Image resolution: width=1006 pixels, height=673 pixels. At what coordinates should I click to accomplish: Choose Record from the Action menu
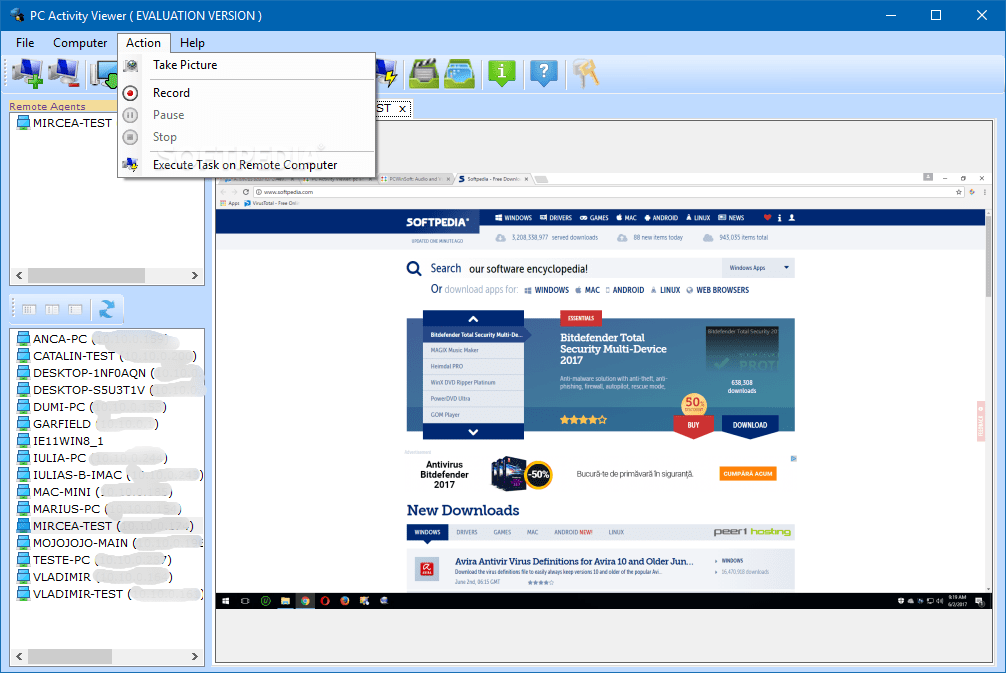(246, 94)
